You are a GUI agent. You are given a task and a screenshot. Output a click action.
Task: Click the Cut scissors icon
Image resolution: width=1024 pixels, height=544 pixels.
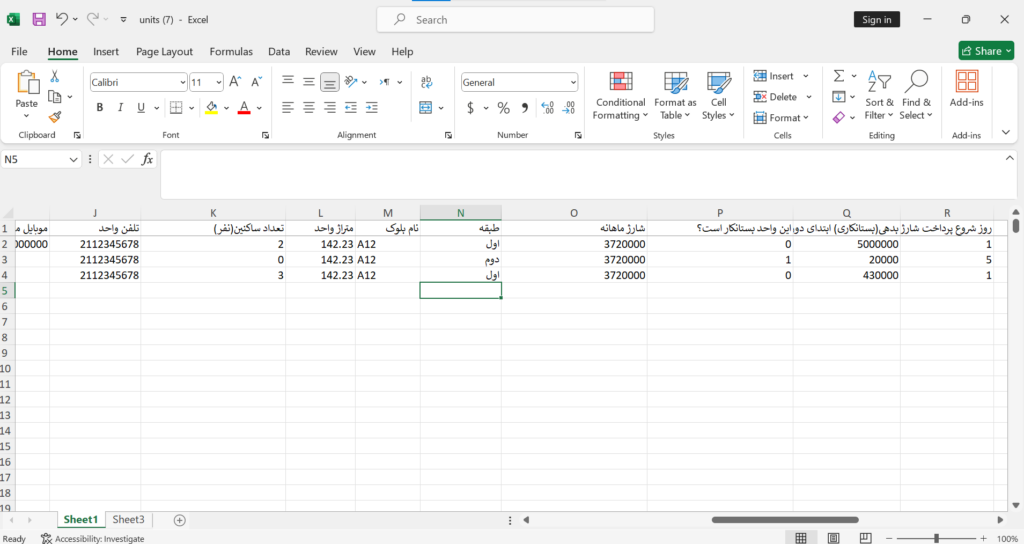[55, 76]
